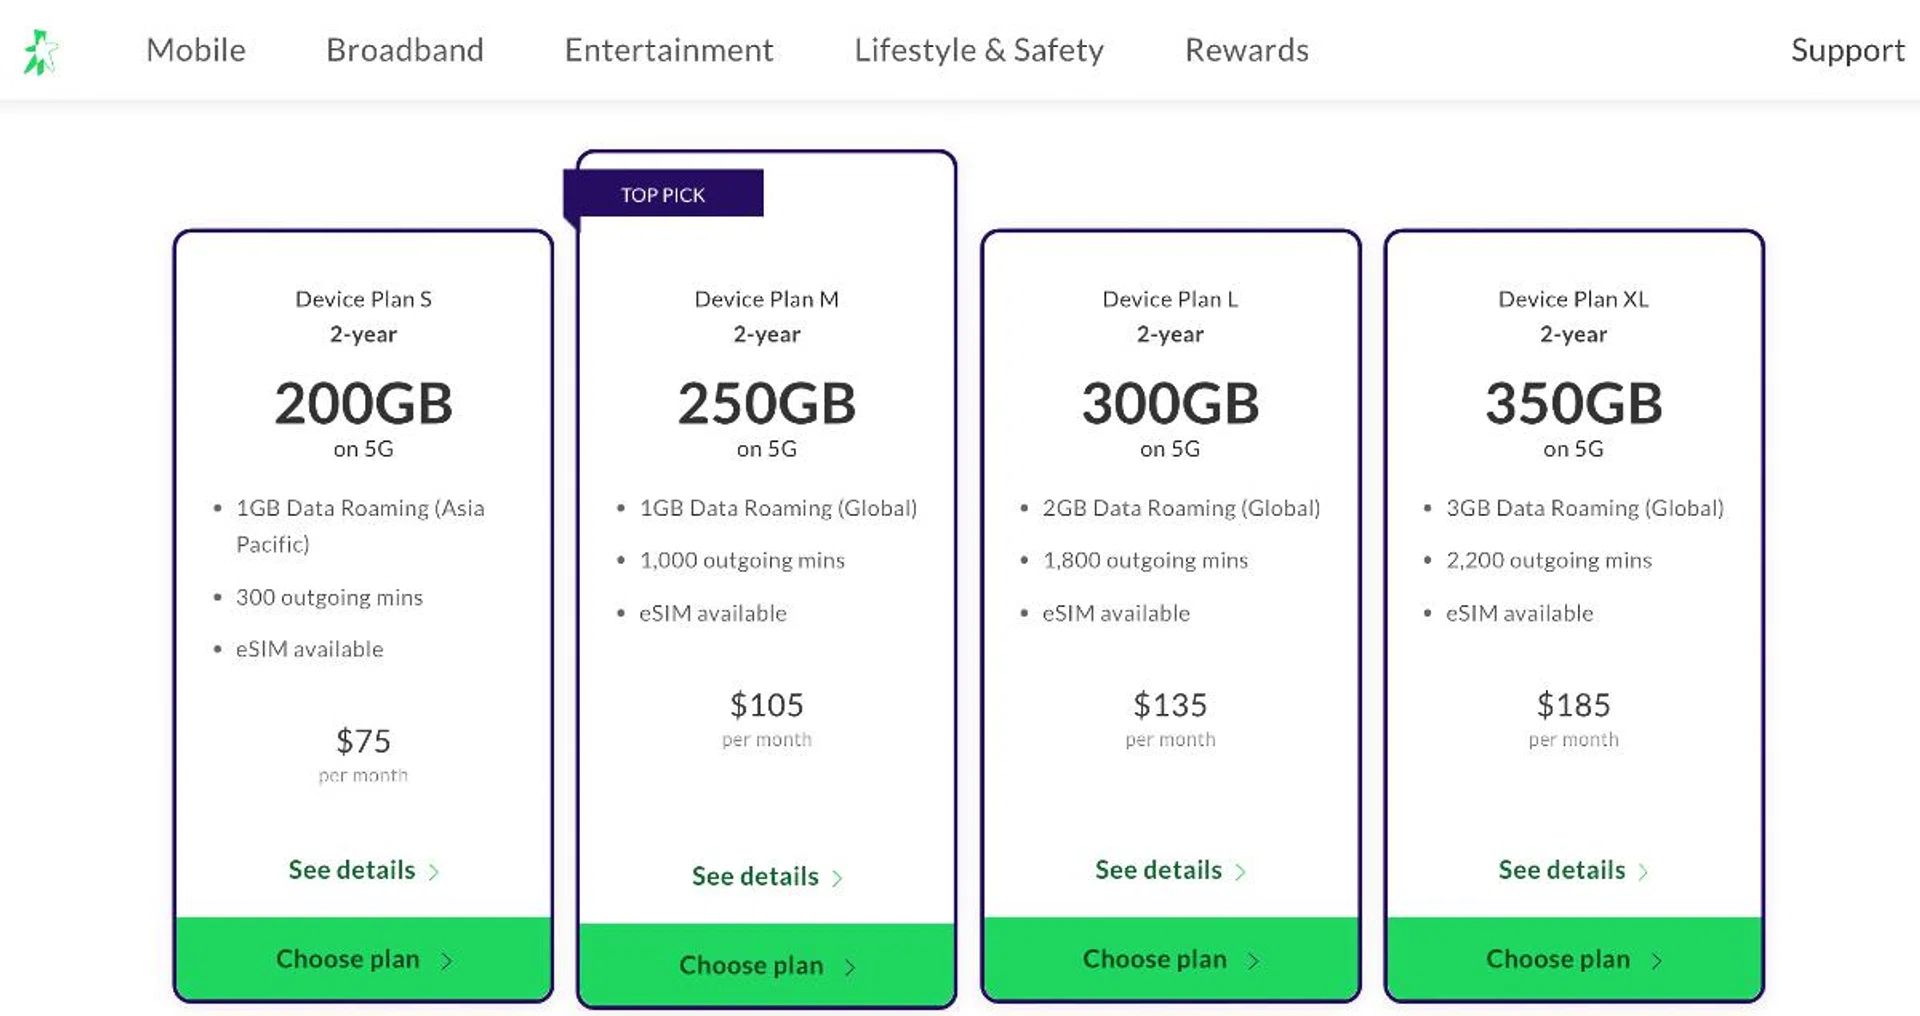Click the arrow icon on Plan XL Choose plan
The image size is (1920, 1016).
(x=1657, y=961)
